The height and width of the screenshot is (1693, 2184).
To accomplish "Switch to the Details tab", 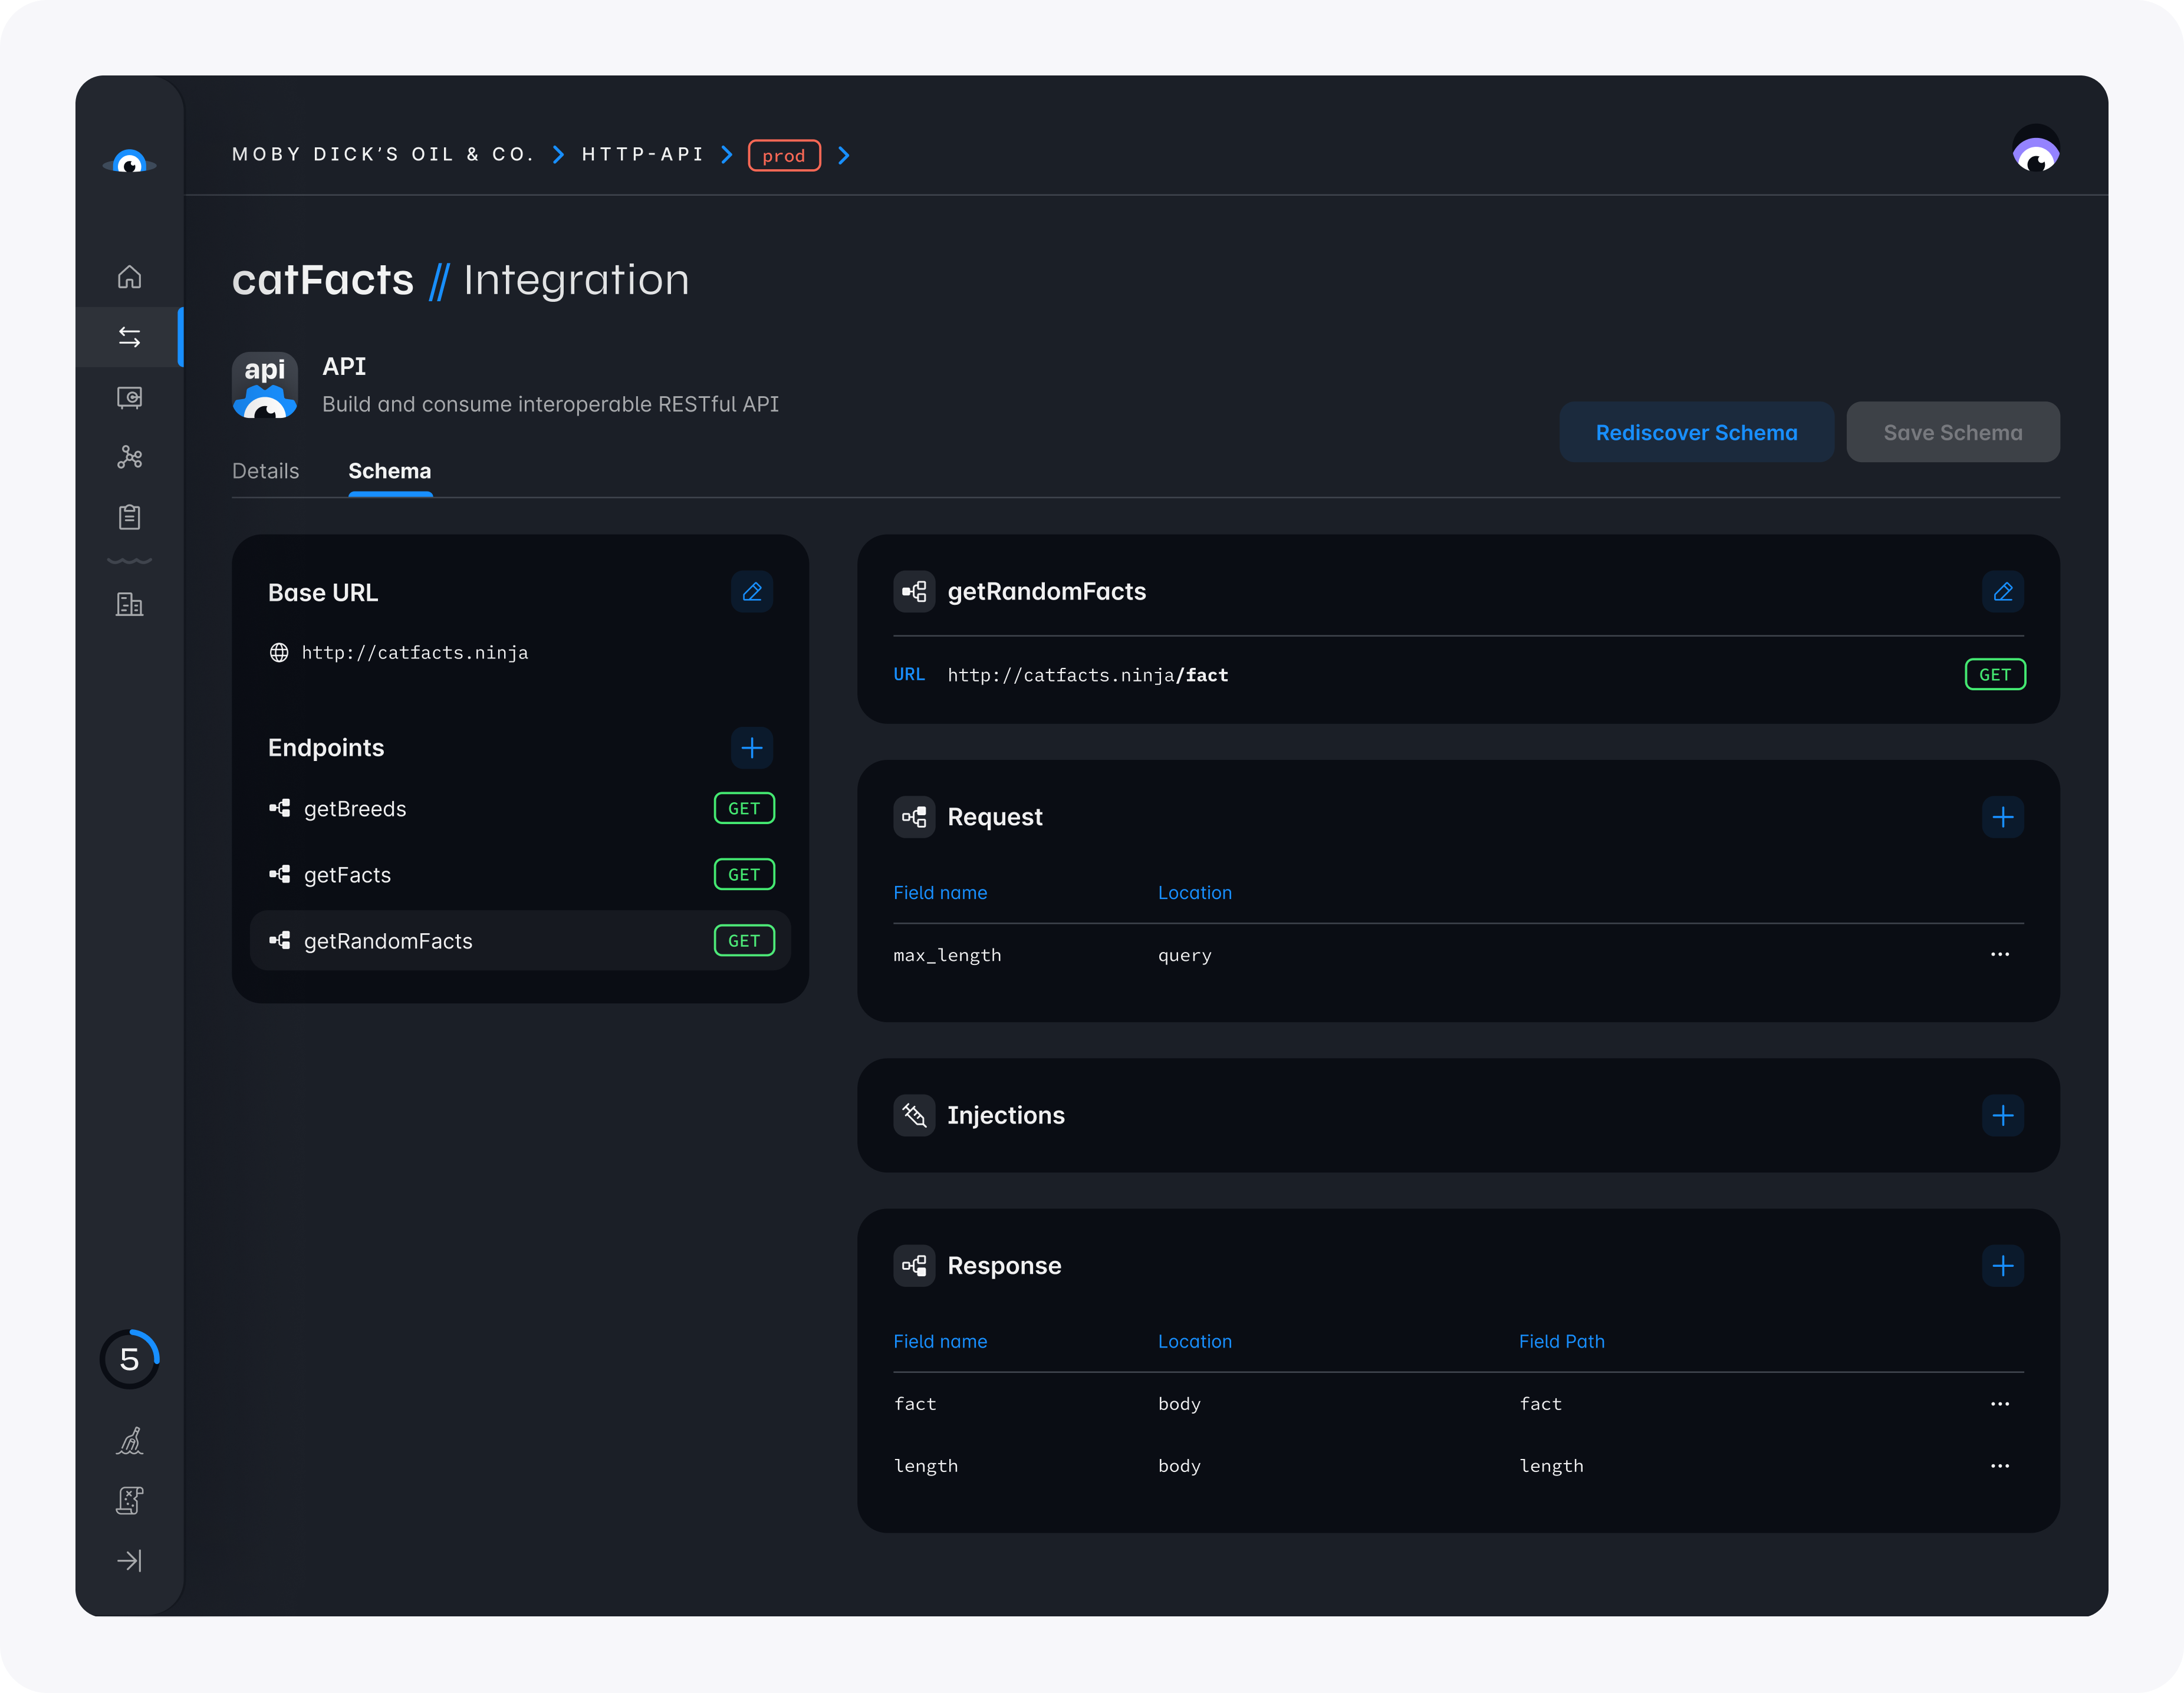I will point(265,471).
